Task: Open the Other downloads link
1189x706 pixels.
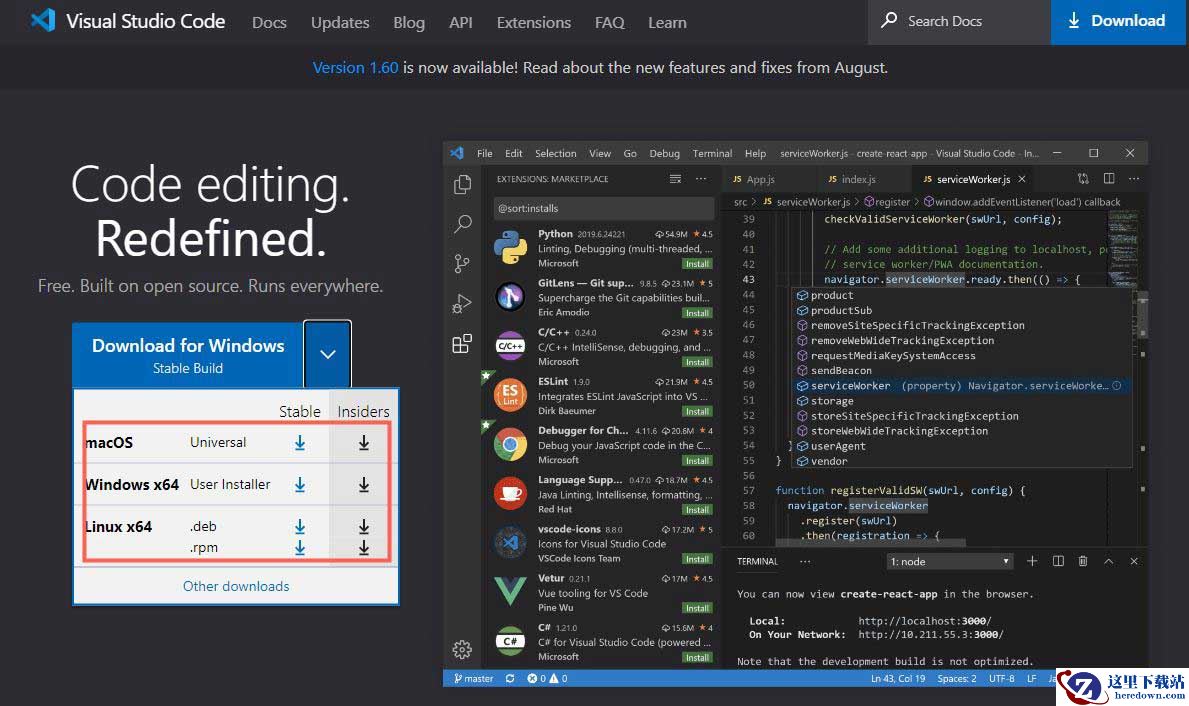Action: (x=236, y=586)
